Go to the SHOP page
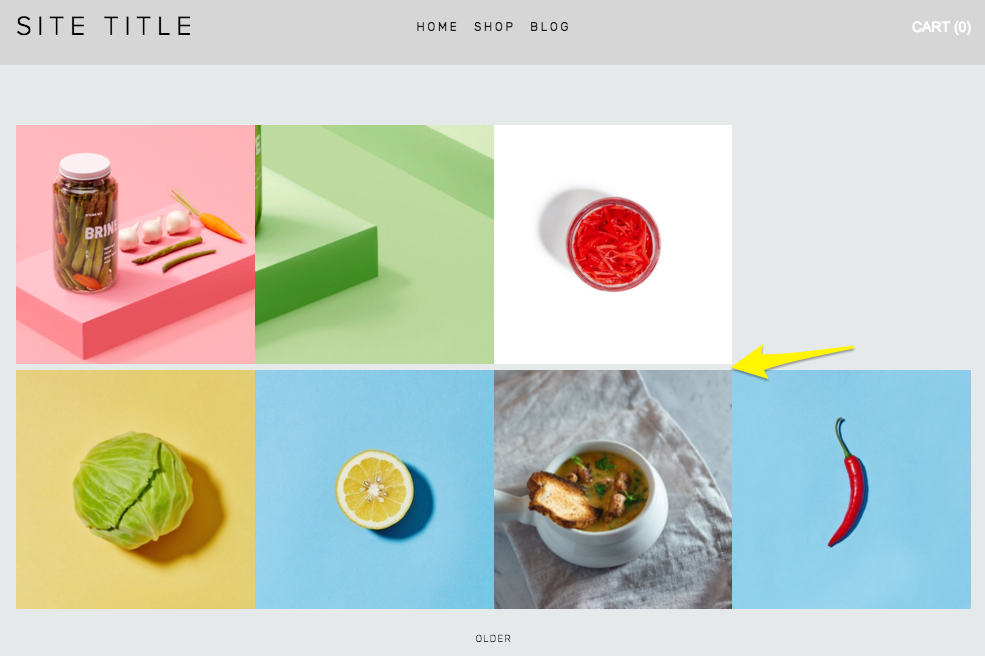Screen dimensions: 985x656 click(494, 27)
